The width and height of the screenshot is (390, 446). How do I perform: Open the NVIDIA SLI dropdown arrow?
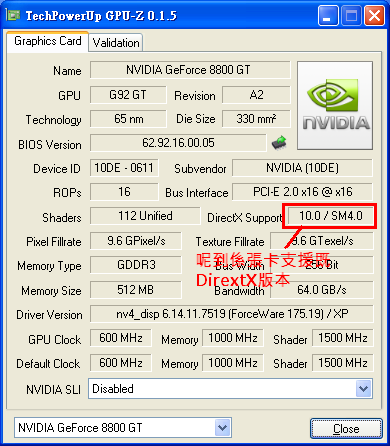point(363,388)
